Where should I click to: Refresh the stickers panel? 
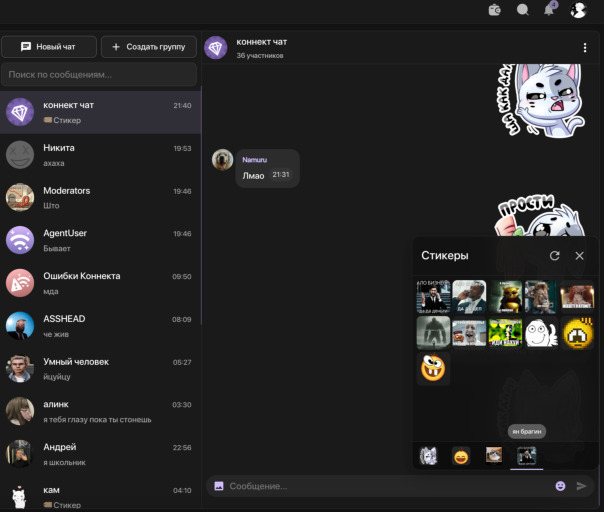(554, 255)
